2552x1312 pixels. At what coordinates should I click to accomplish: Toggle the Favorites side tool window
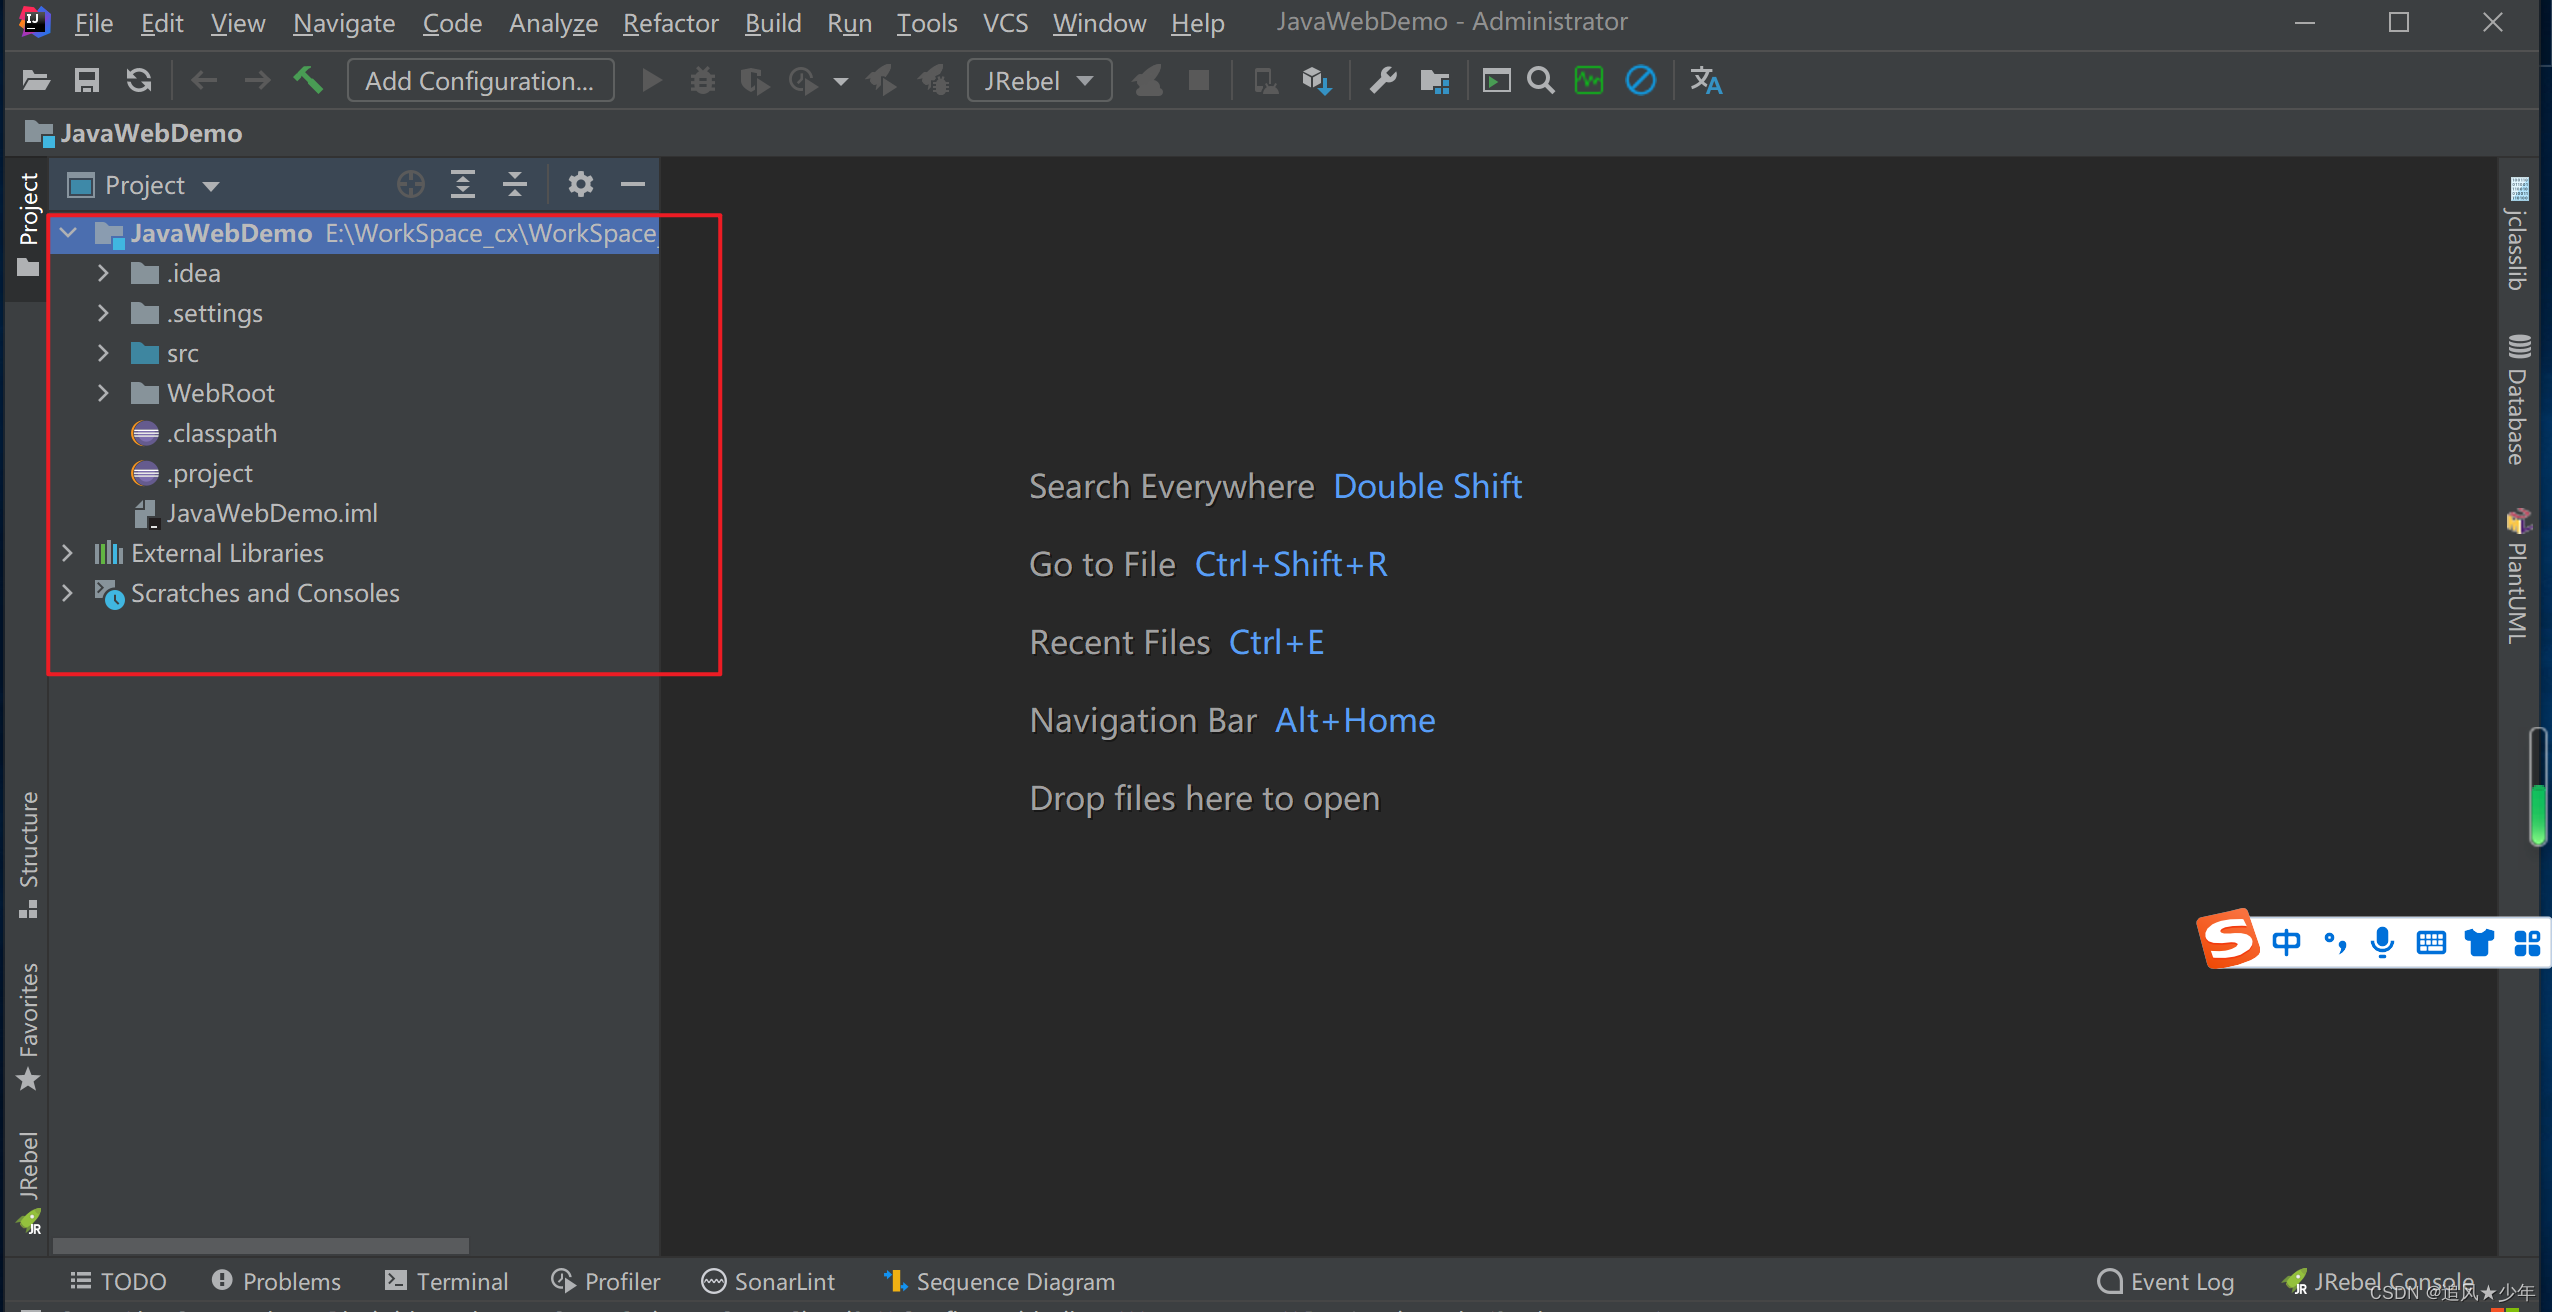(x=28, y=1026)
